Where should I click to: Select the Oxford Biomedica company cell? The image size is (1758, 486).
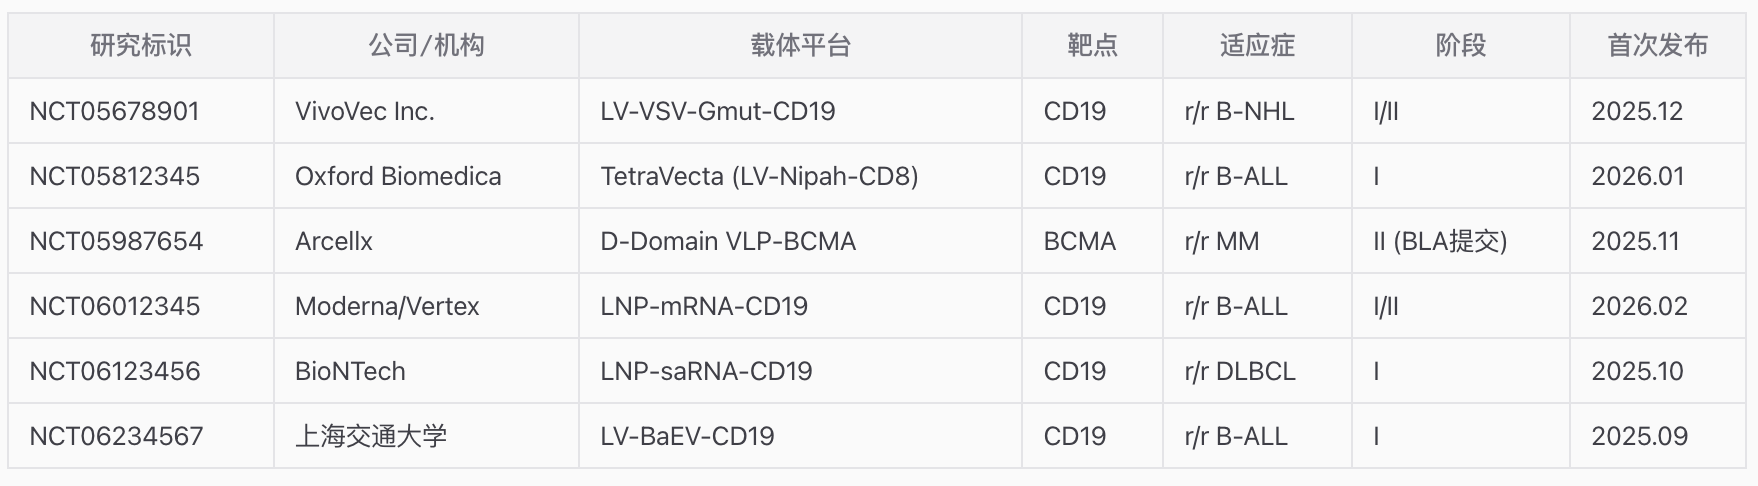pos(398,176)
